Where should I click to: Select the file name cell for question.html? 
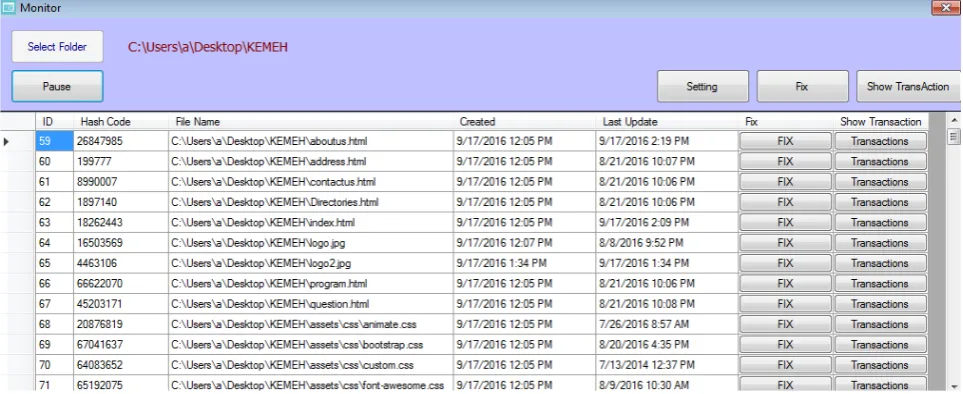point(311,304)
